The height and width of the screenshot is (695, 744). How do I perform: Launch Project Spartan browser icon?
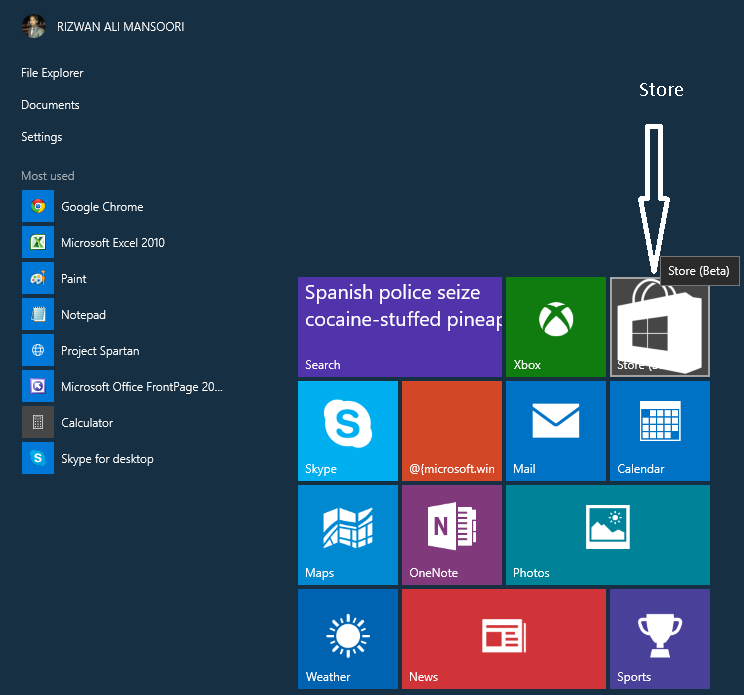click(x=38, y=350)
